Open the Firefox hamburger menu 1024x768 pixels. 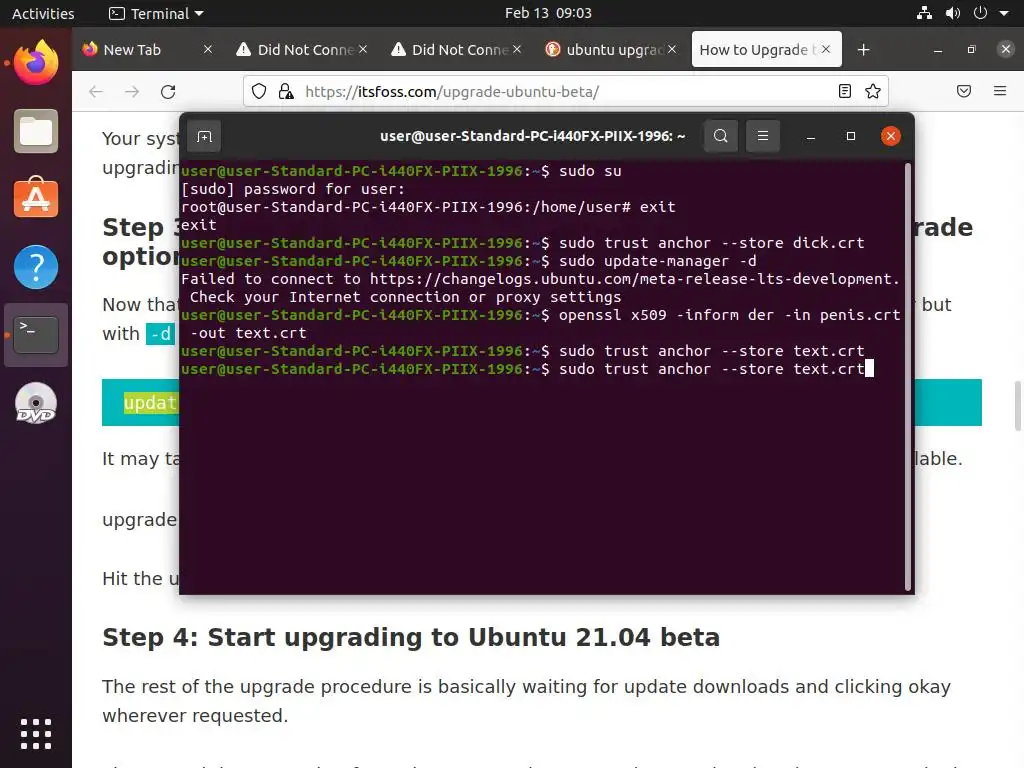[1000, 91]
